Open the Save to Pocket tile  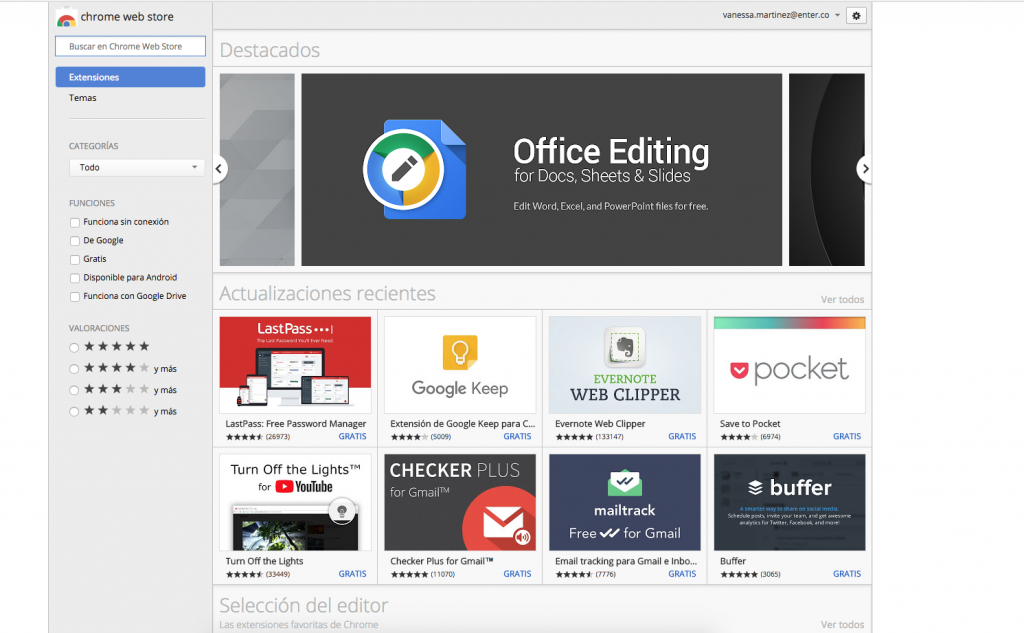789,365
